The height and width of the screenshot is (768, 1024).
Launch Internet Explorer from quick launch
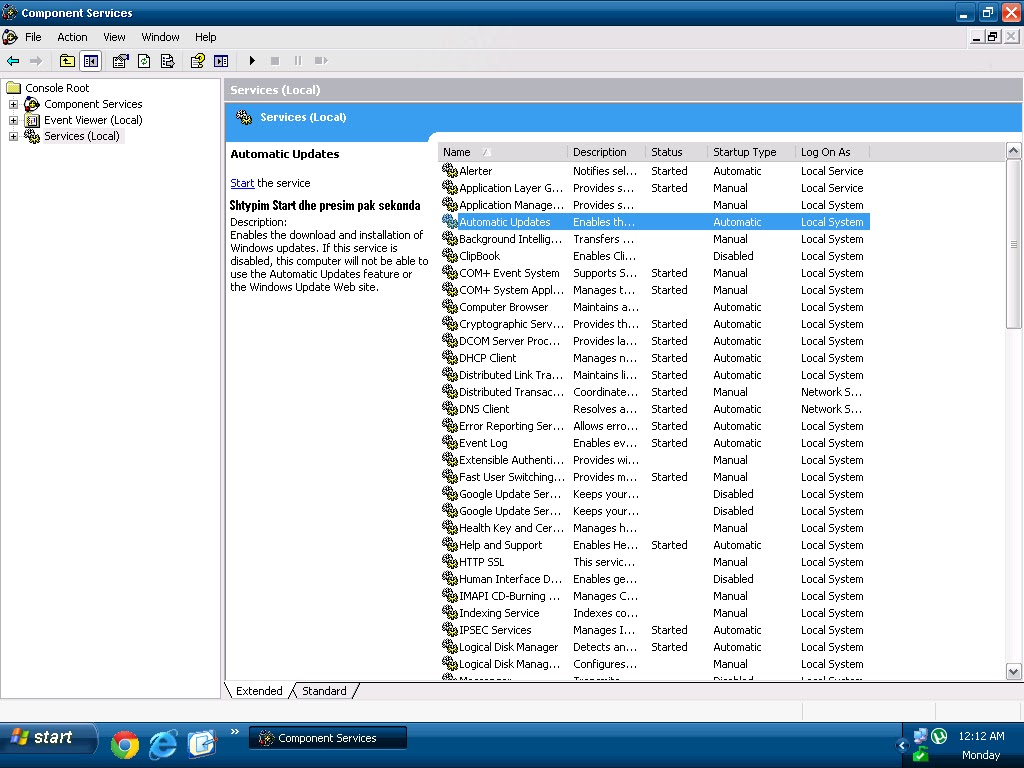[163, 744]
